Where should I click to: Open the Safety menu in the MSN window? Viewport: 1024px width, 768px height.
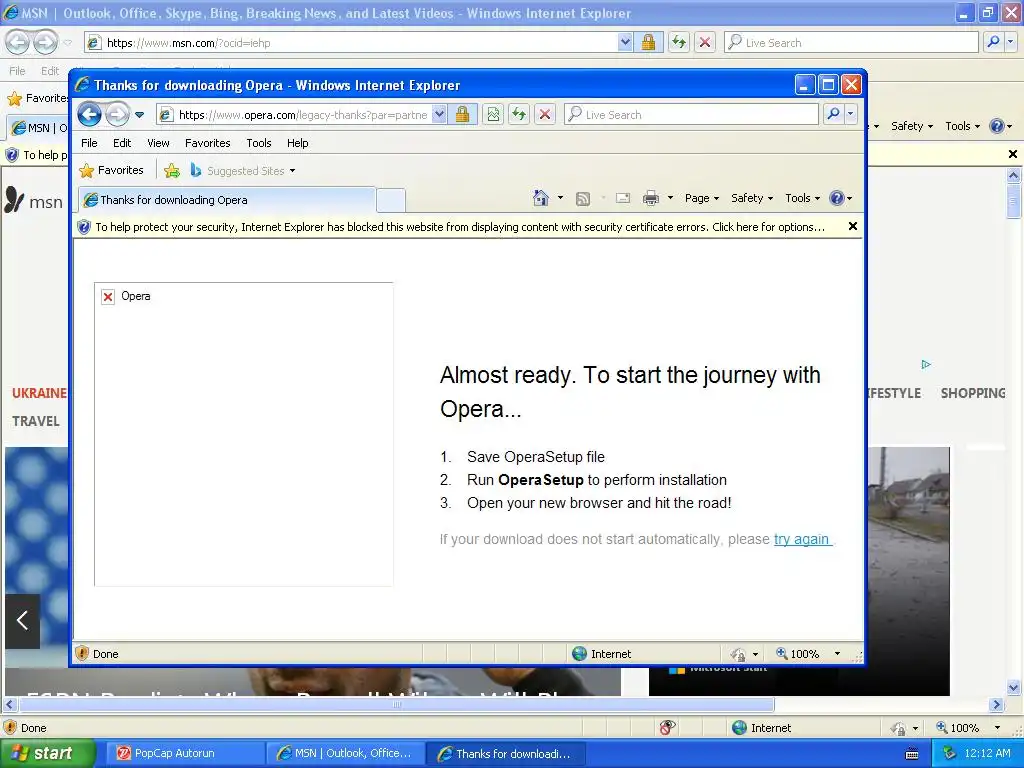(x=912, y=126)
